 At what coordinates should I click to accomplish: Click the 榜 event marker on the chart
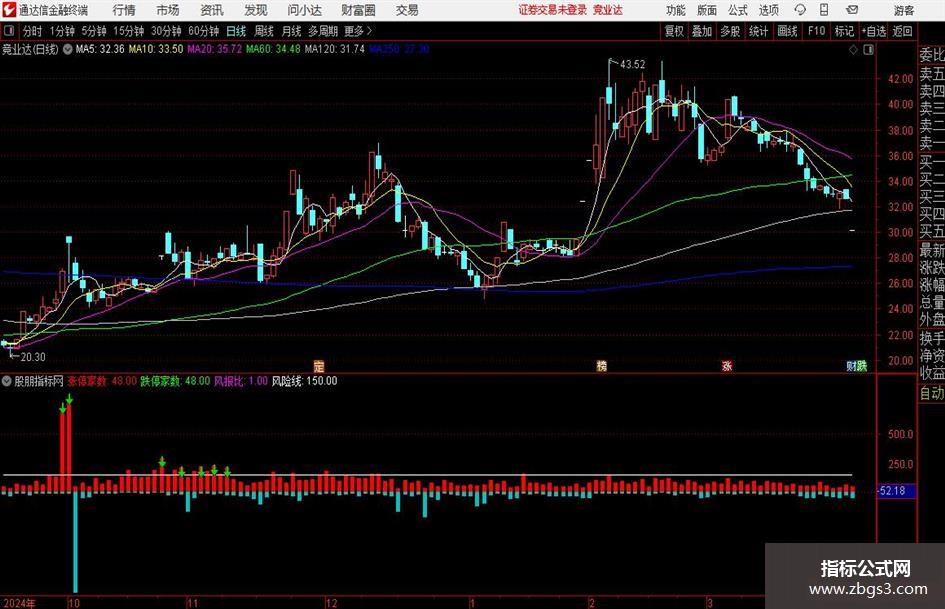pos(601,366)
